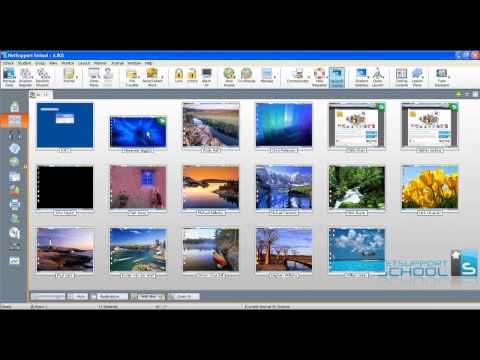The height and width of the screenshot is (360, 480).
Task: Open the Application view window icon in sidebar
Action: coord(14,176)
